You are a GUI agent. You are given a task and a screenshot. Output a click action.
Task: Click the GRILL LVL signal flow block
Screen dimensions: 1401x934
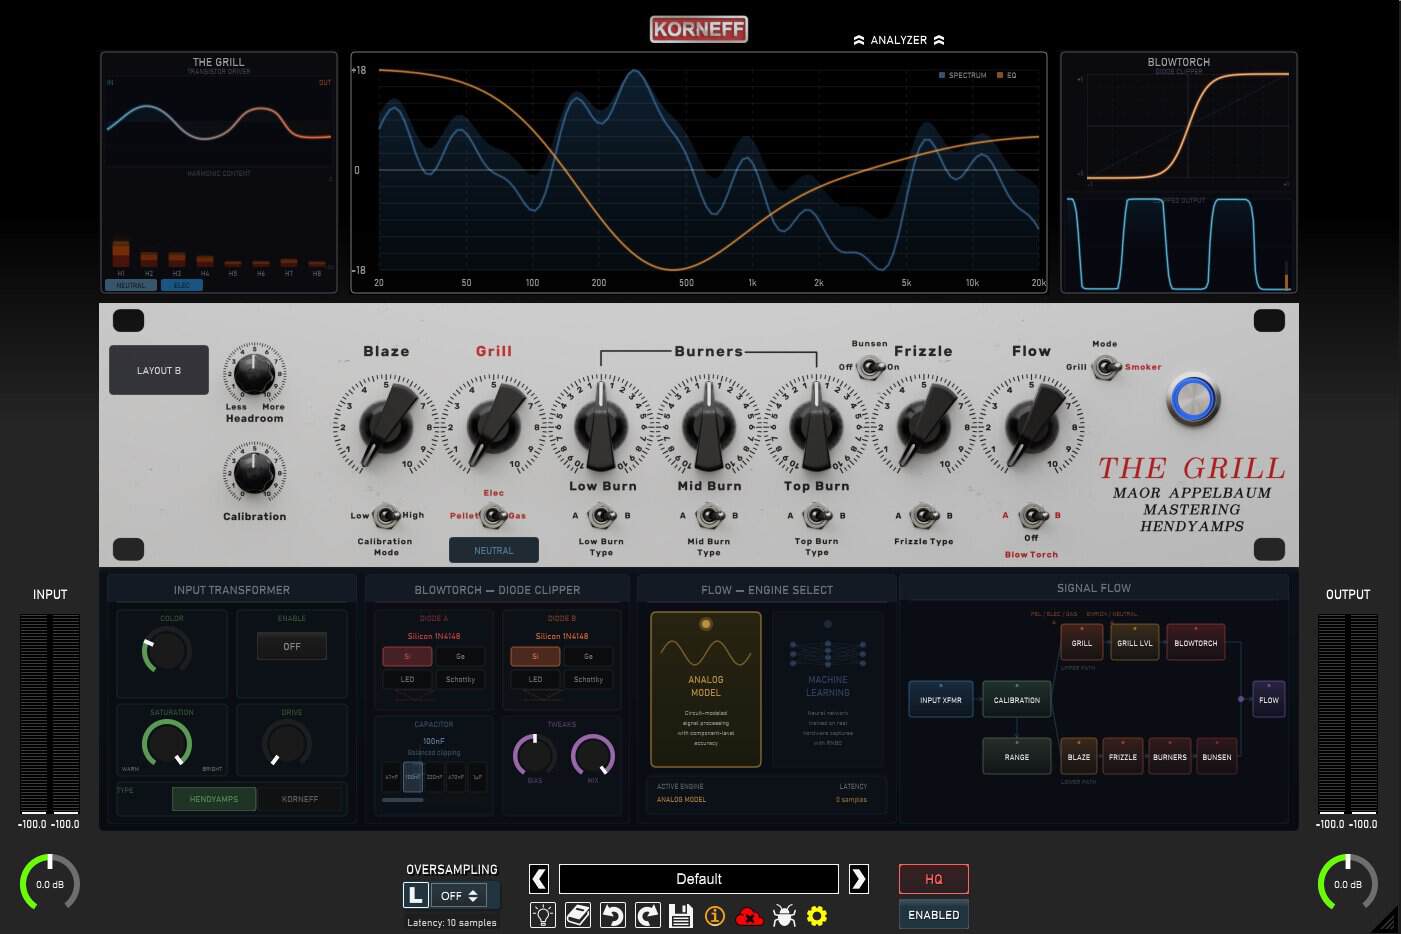click(1135, 643)
